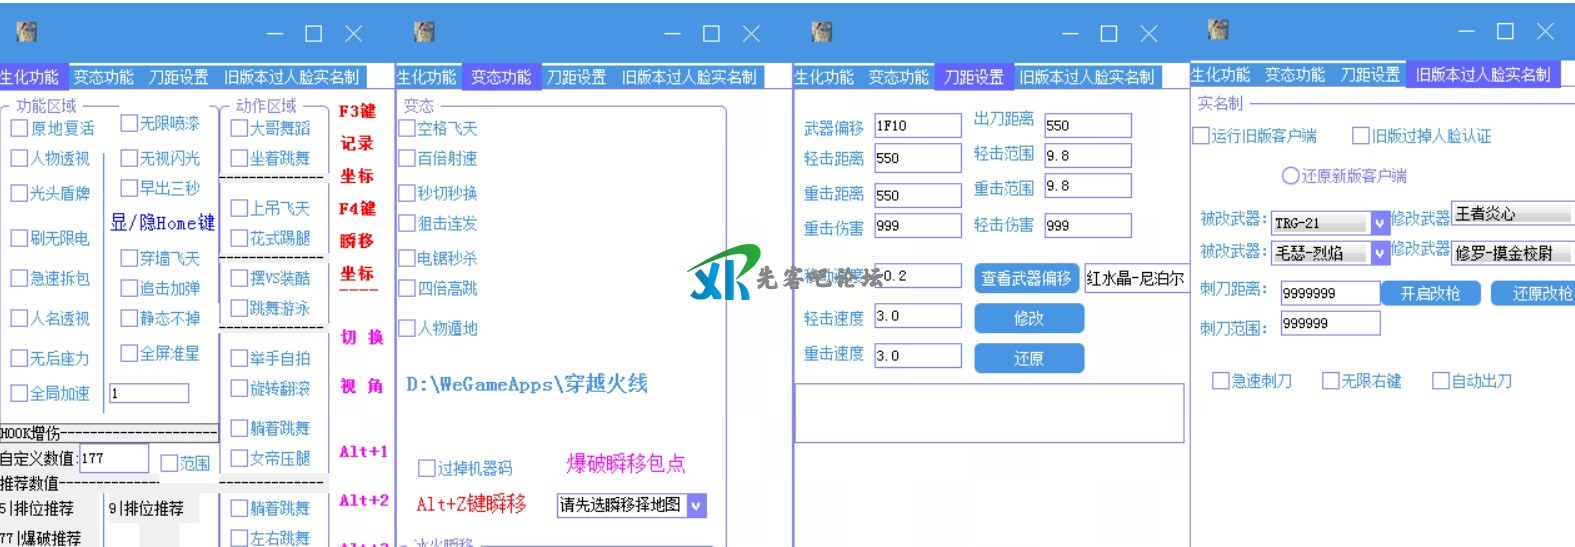Select the 还原新版客户端 radio button
This screenshot has width=1575, height=547.
[1290, 176]
